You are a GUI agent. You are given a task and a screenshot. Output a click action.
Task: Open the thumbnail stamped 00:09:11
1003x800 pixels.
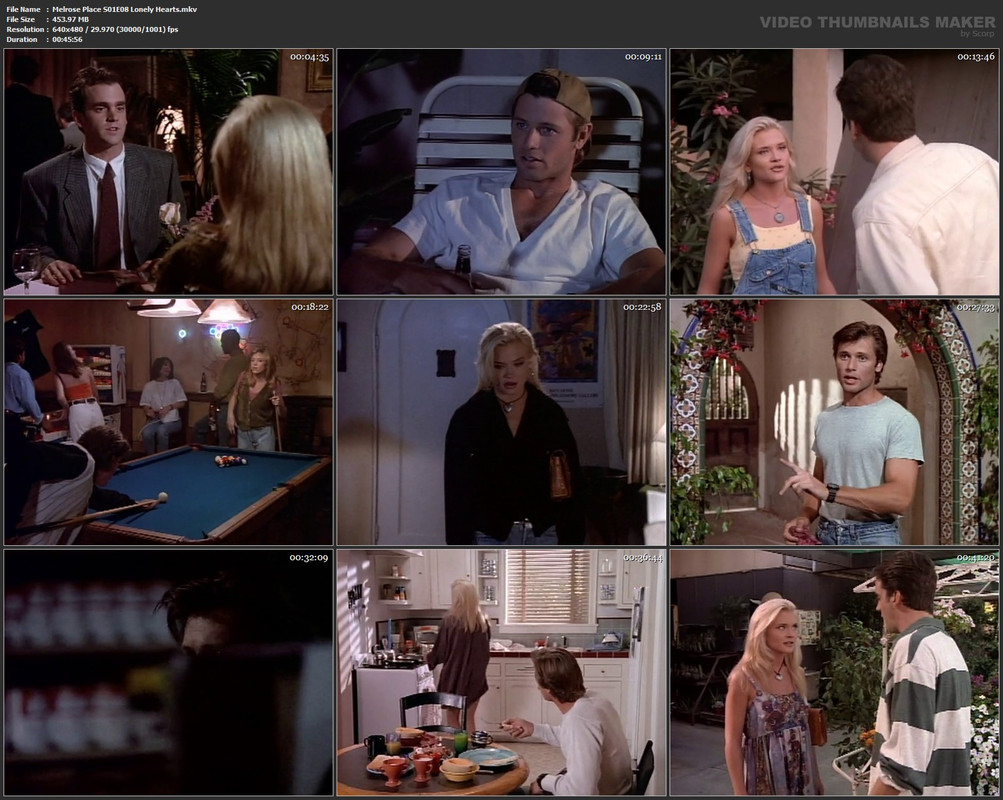tap(502, 172)
